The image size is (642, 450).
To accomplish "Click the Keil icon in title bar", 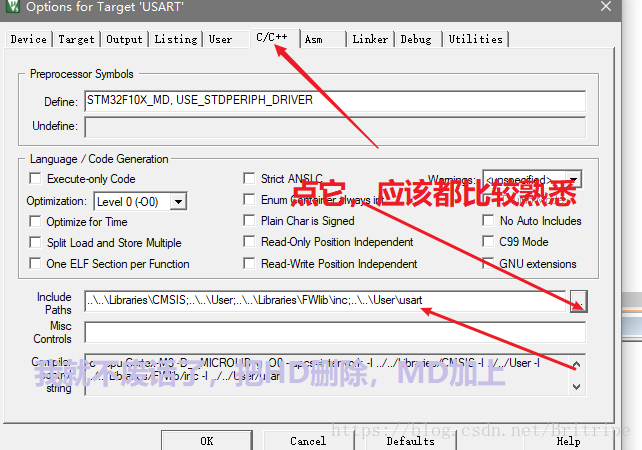I will (13, 6).
